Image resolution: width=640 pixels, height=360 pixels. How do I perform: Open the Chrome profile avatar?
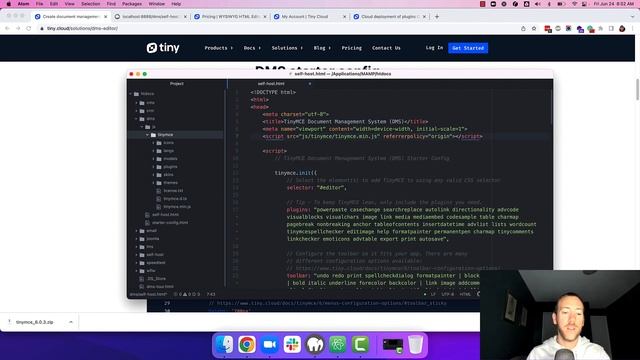point(622,29)
